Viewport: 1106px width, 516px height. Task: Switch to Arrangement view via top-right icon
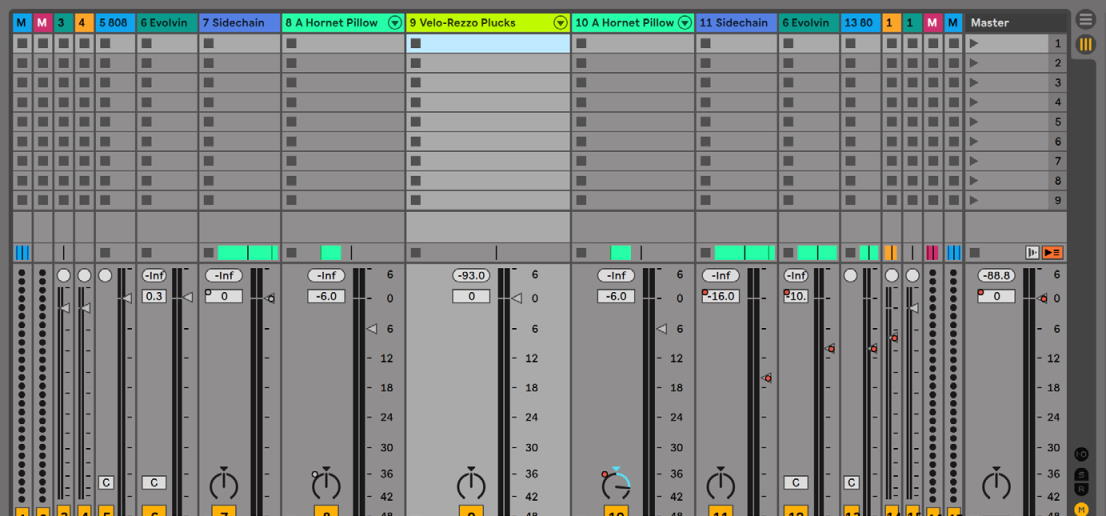[x=1085, y=19]
